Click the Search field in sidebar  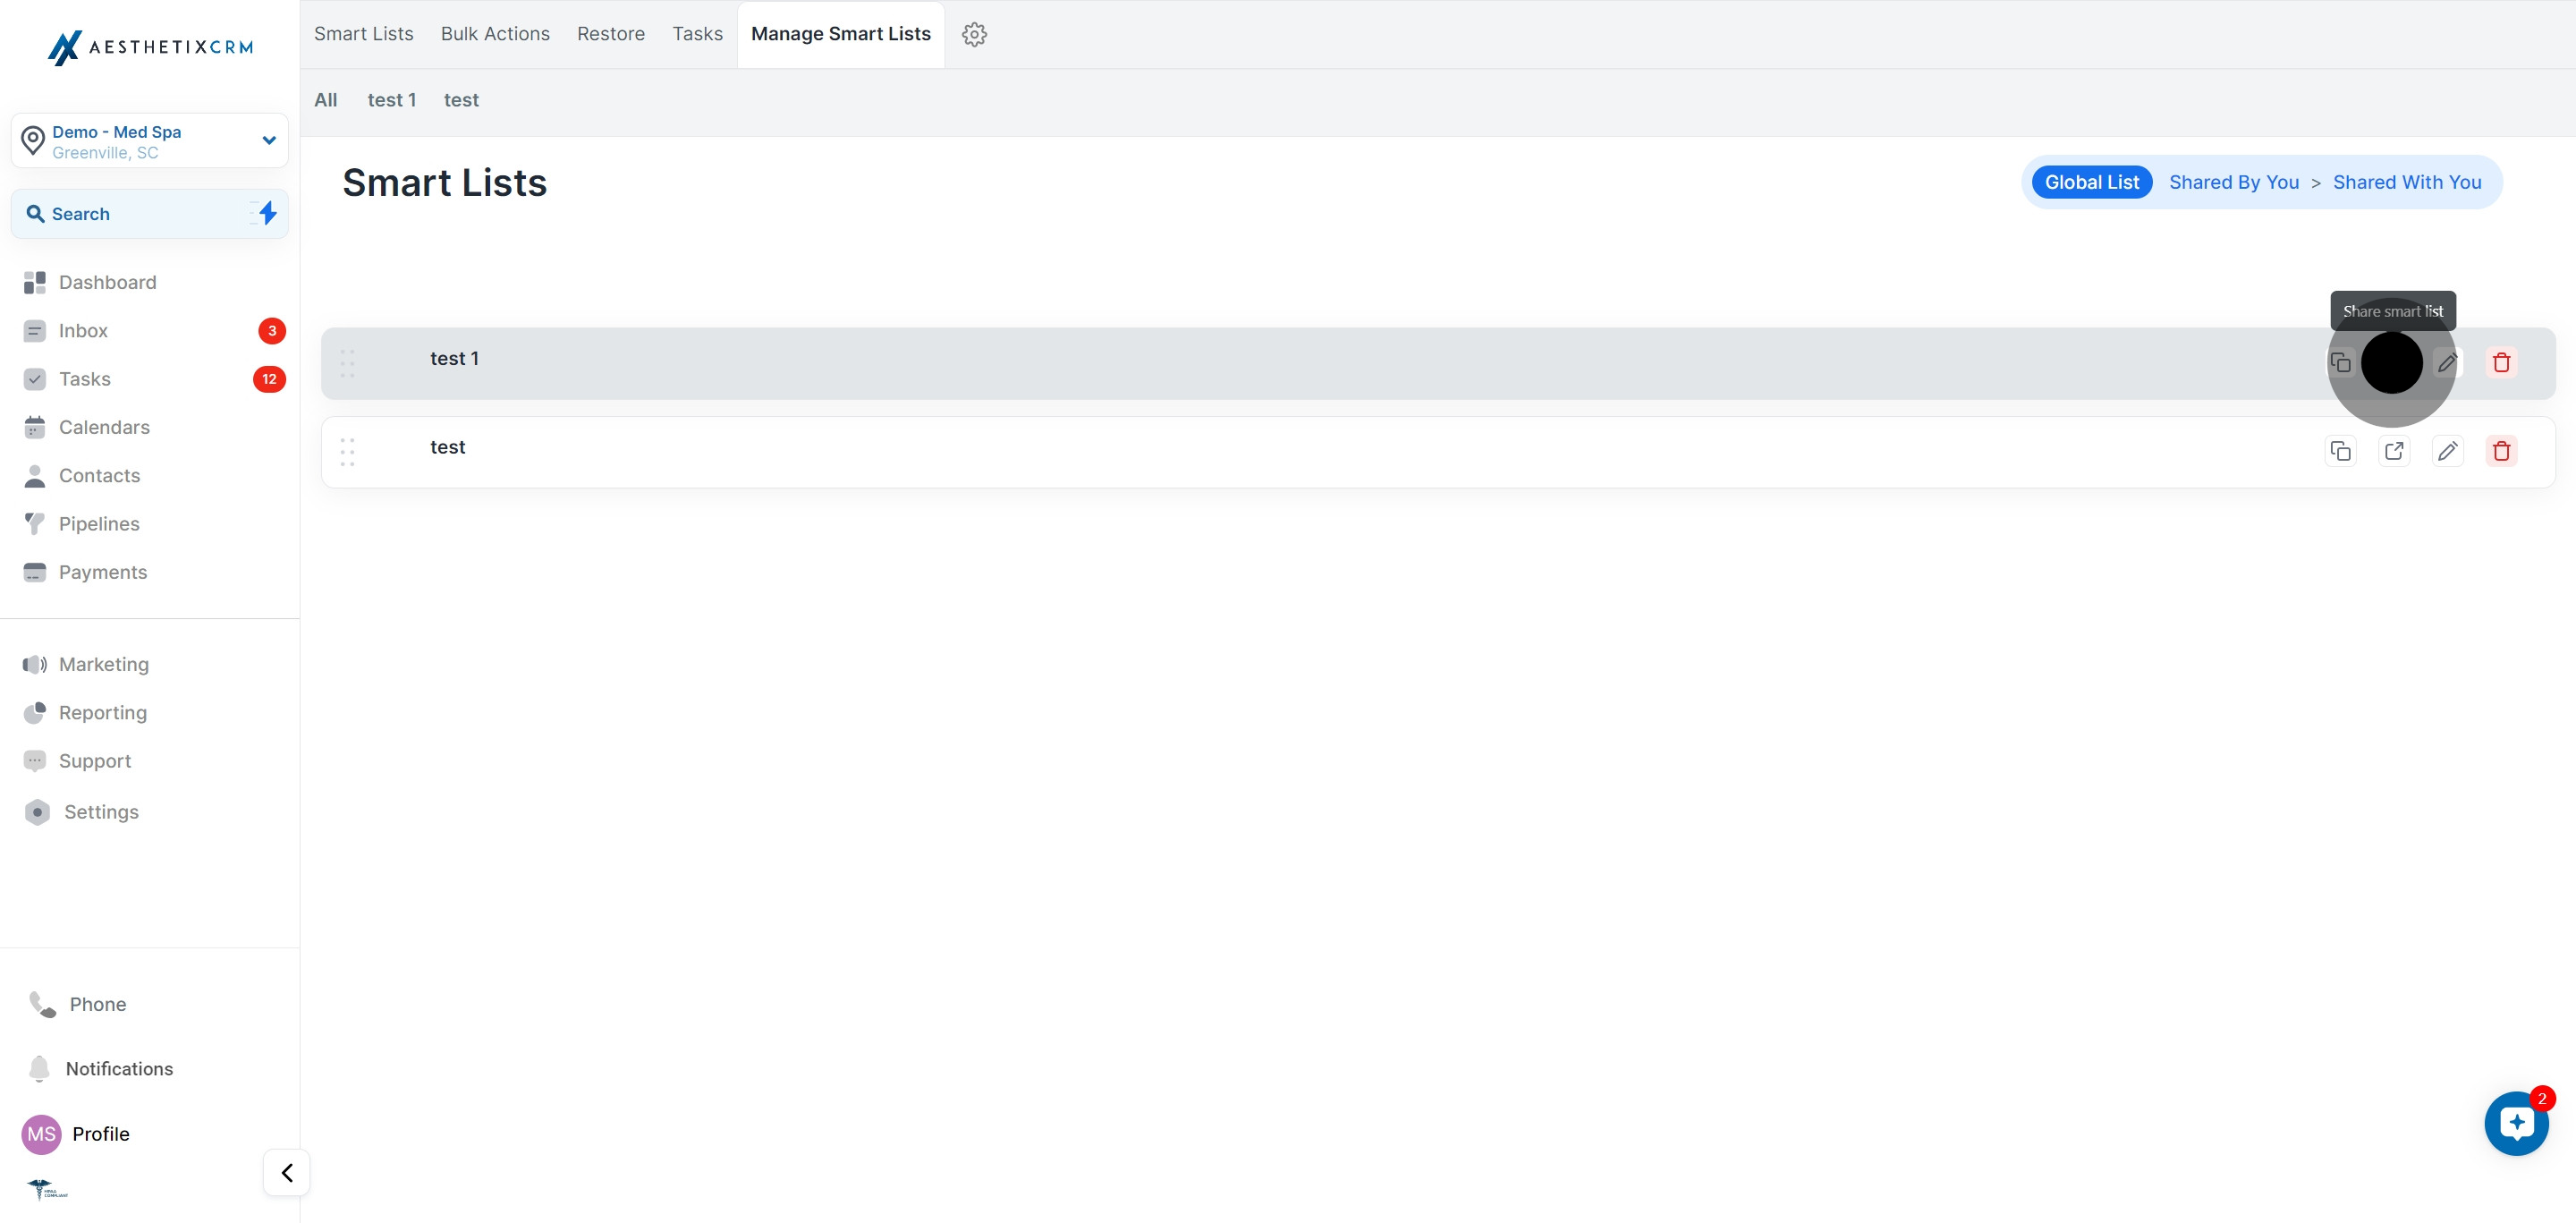pos(130,214)
